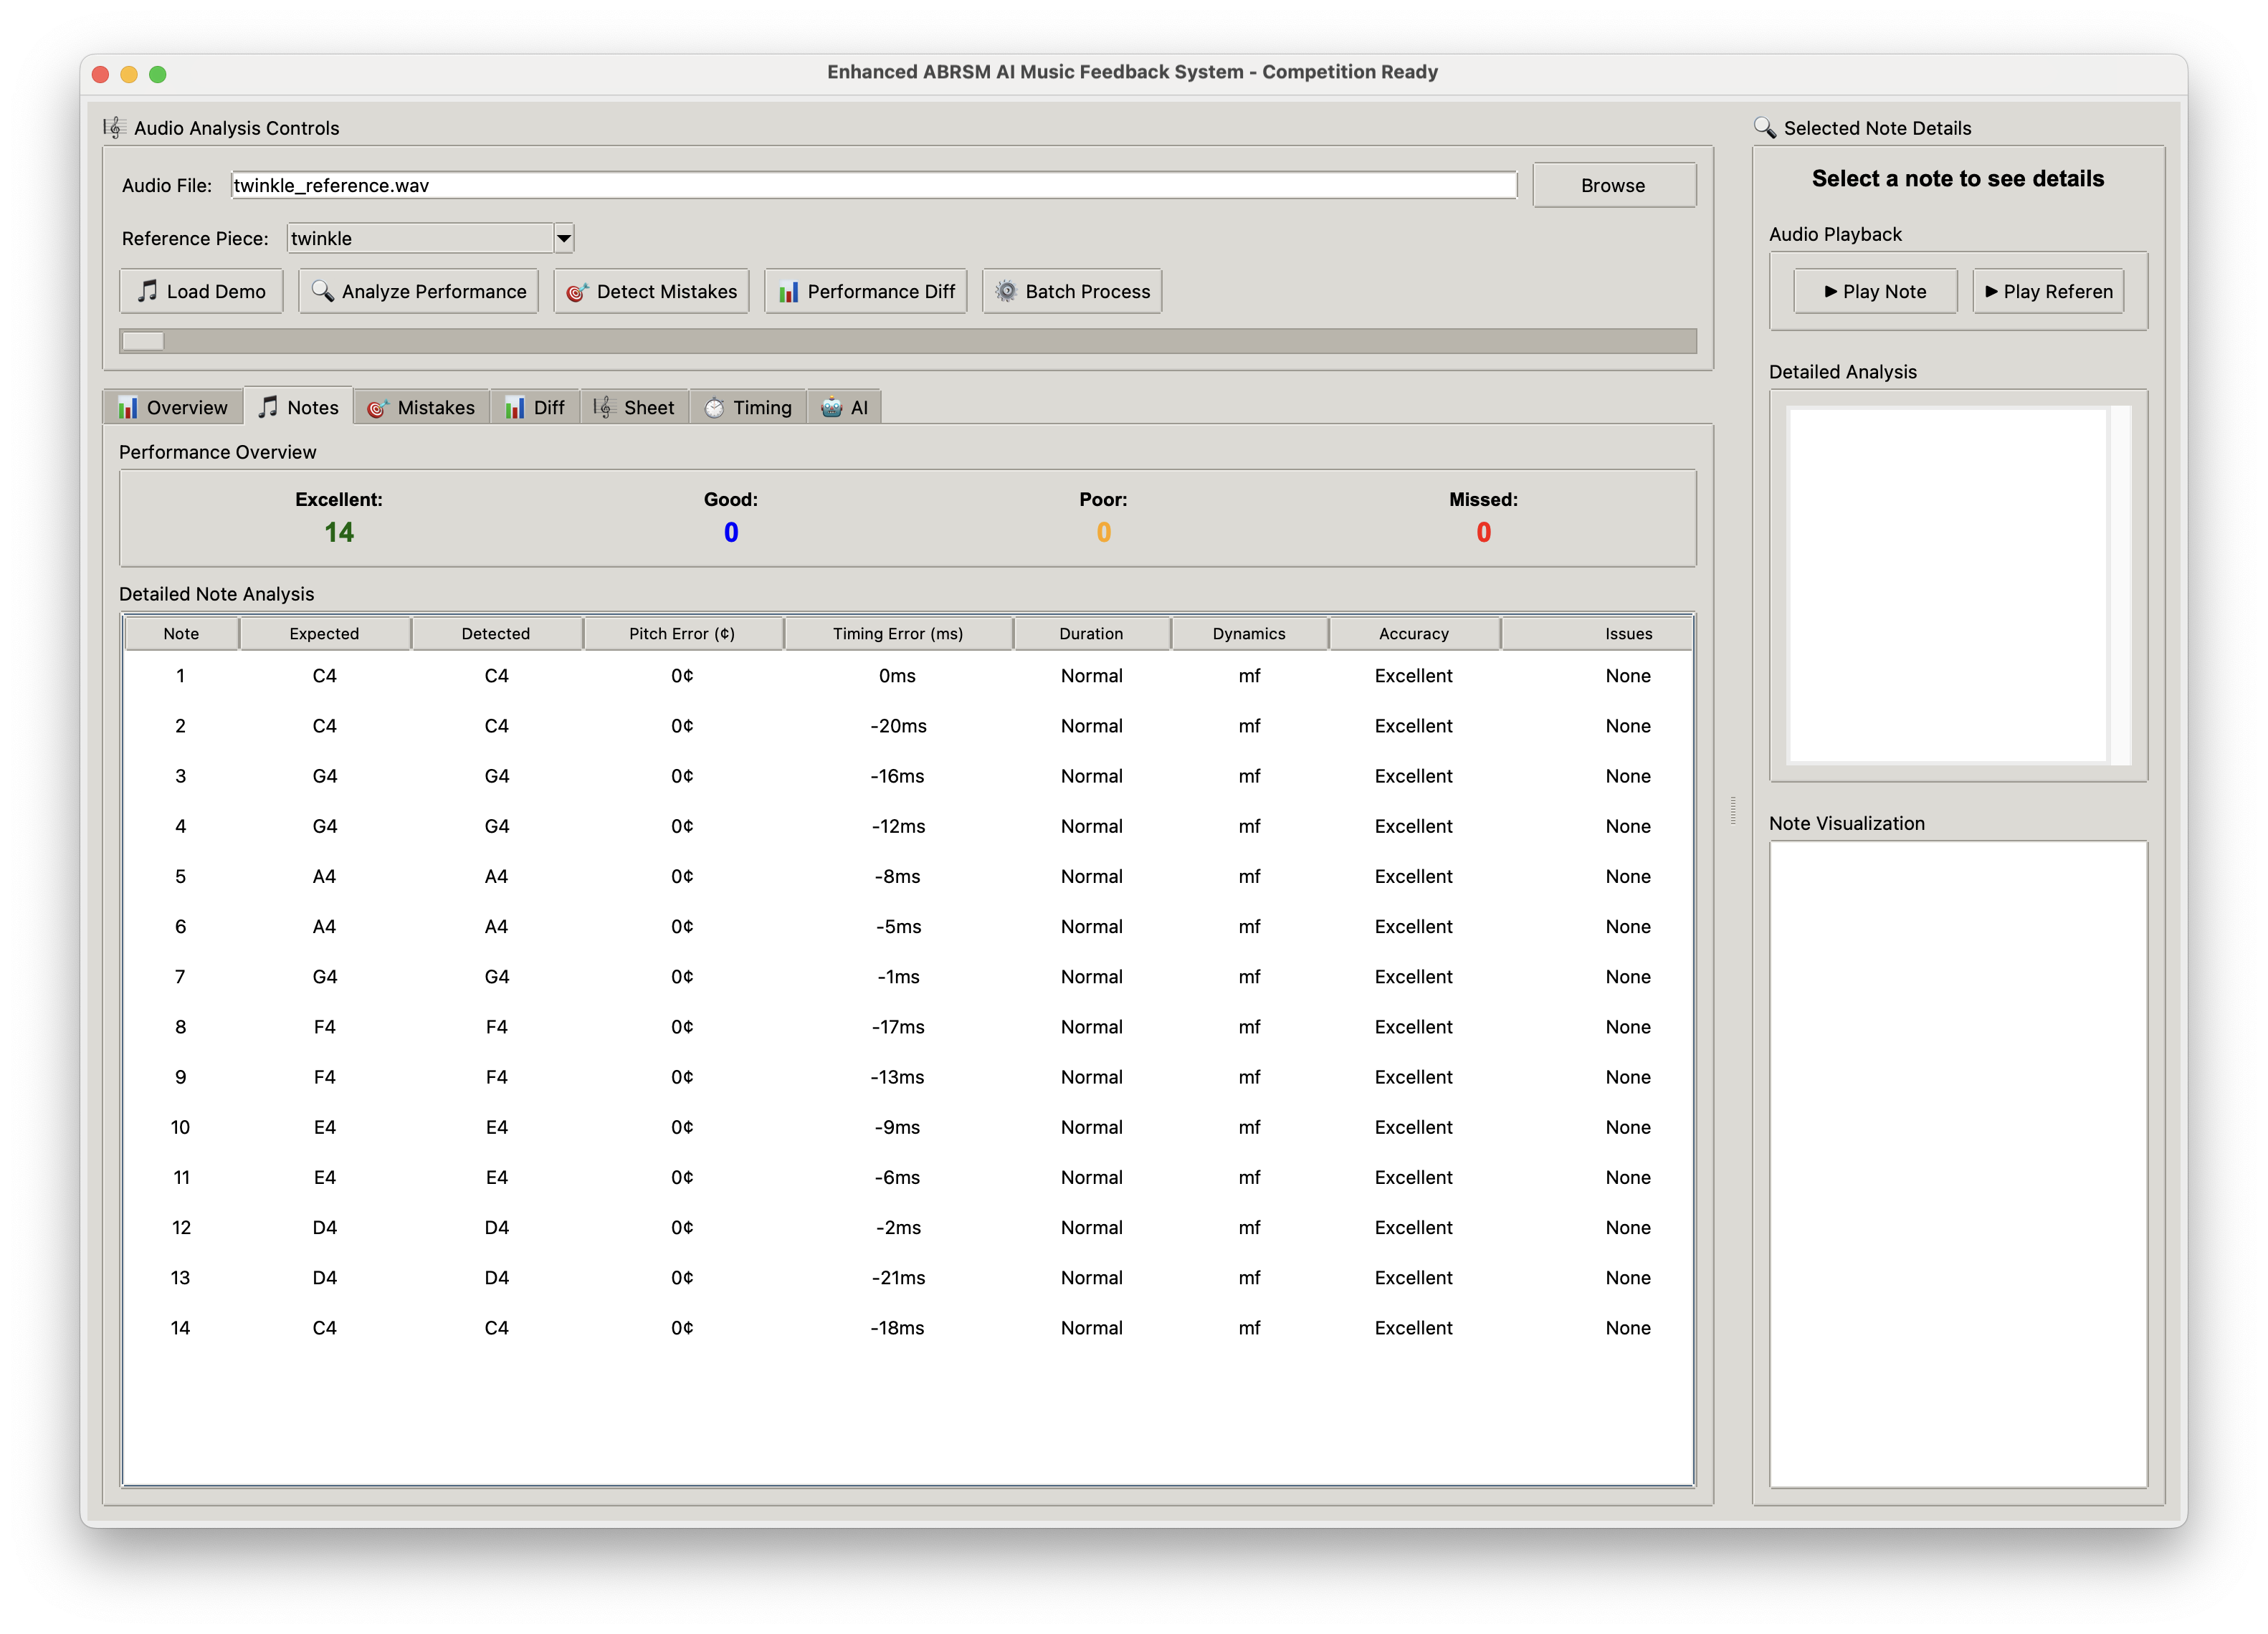Viewport: 2268px width, 1634px height.
Task: Sort table by Timing Error column header
Action: pos(897,634)
